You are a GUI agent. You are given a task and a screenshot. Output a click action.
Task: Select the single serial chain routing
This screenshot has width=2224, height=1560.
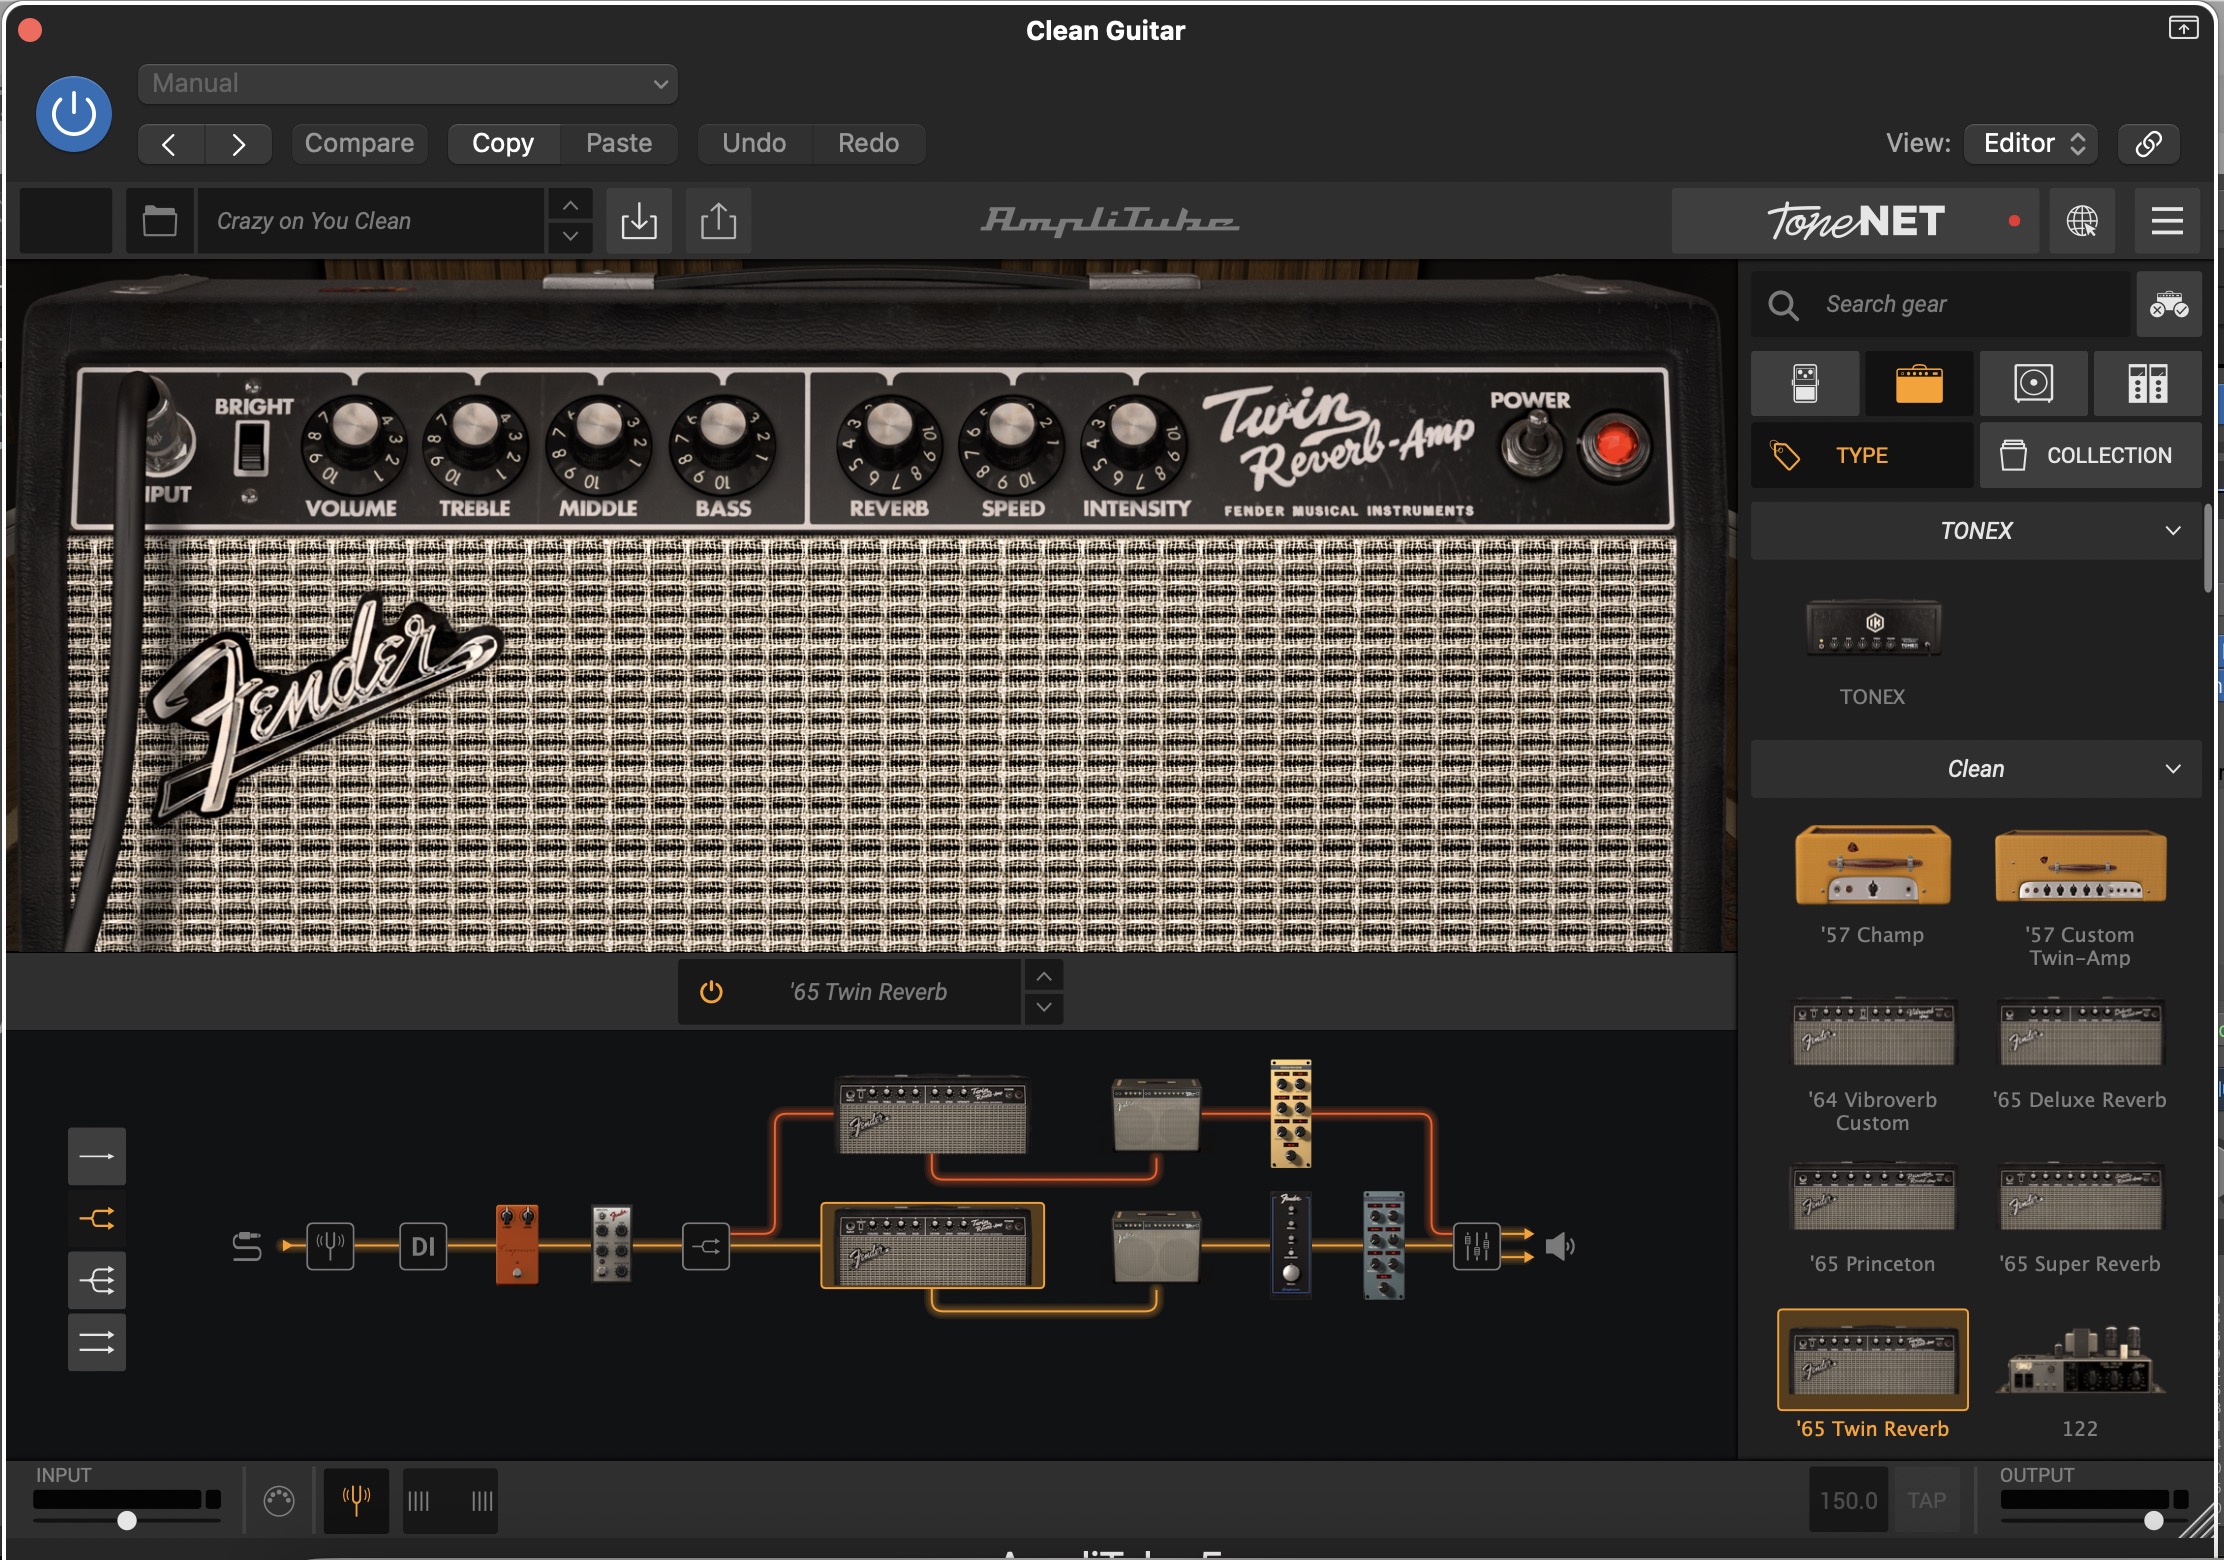97,1157
